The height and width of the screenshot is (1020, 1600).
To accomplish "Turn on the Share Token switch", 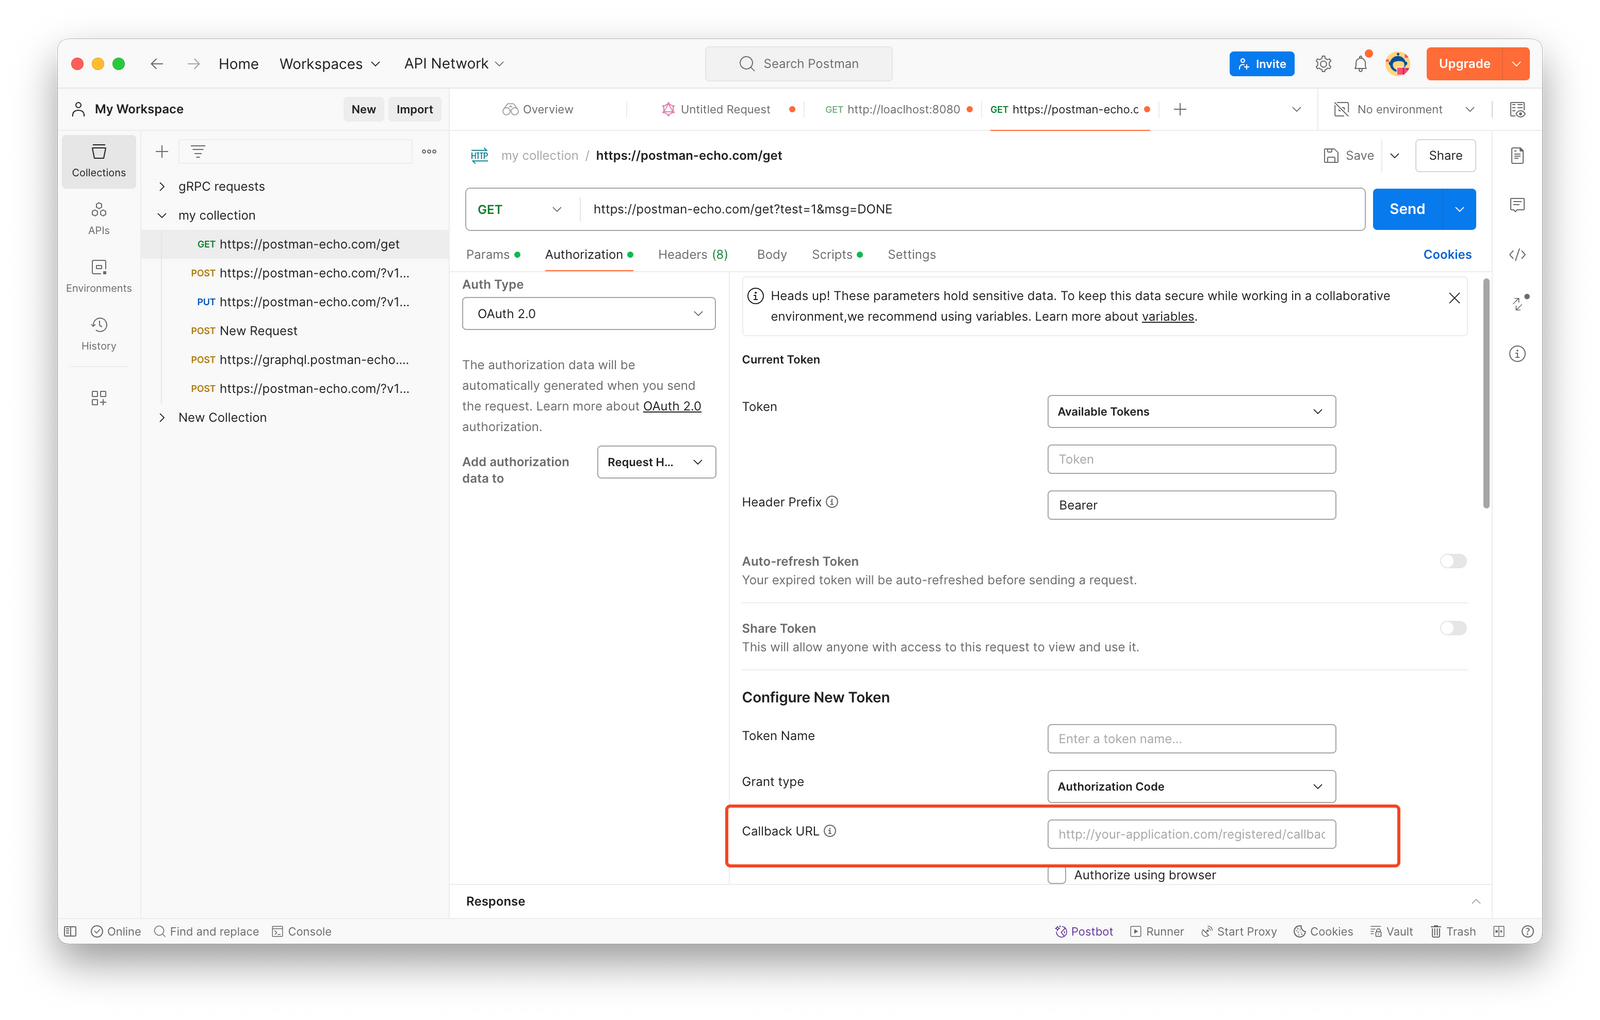I will click(x=1453, y=628).
